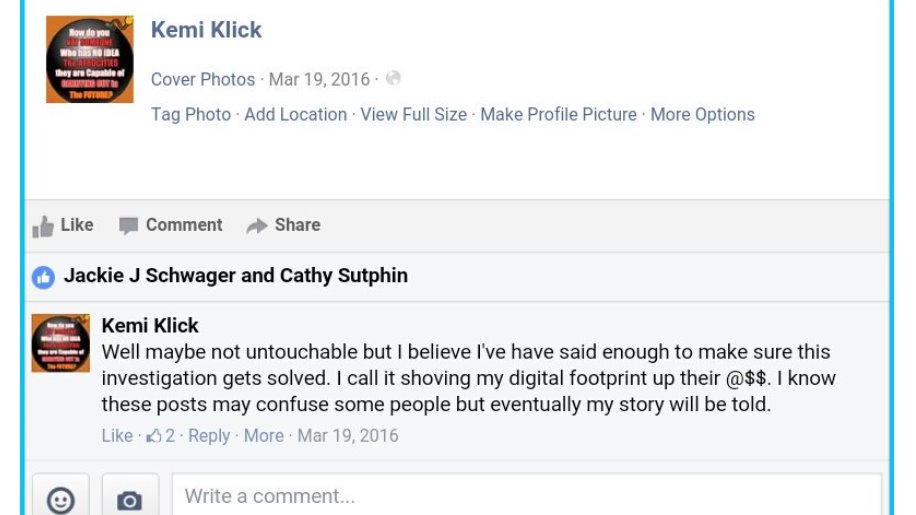The image size is (916, 515).
Task: Expand the More menu under the comment
Action: click(263, 436)
